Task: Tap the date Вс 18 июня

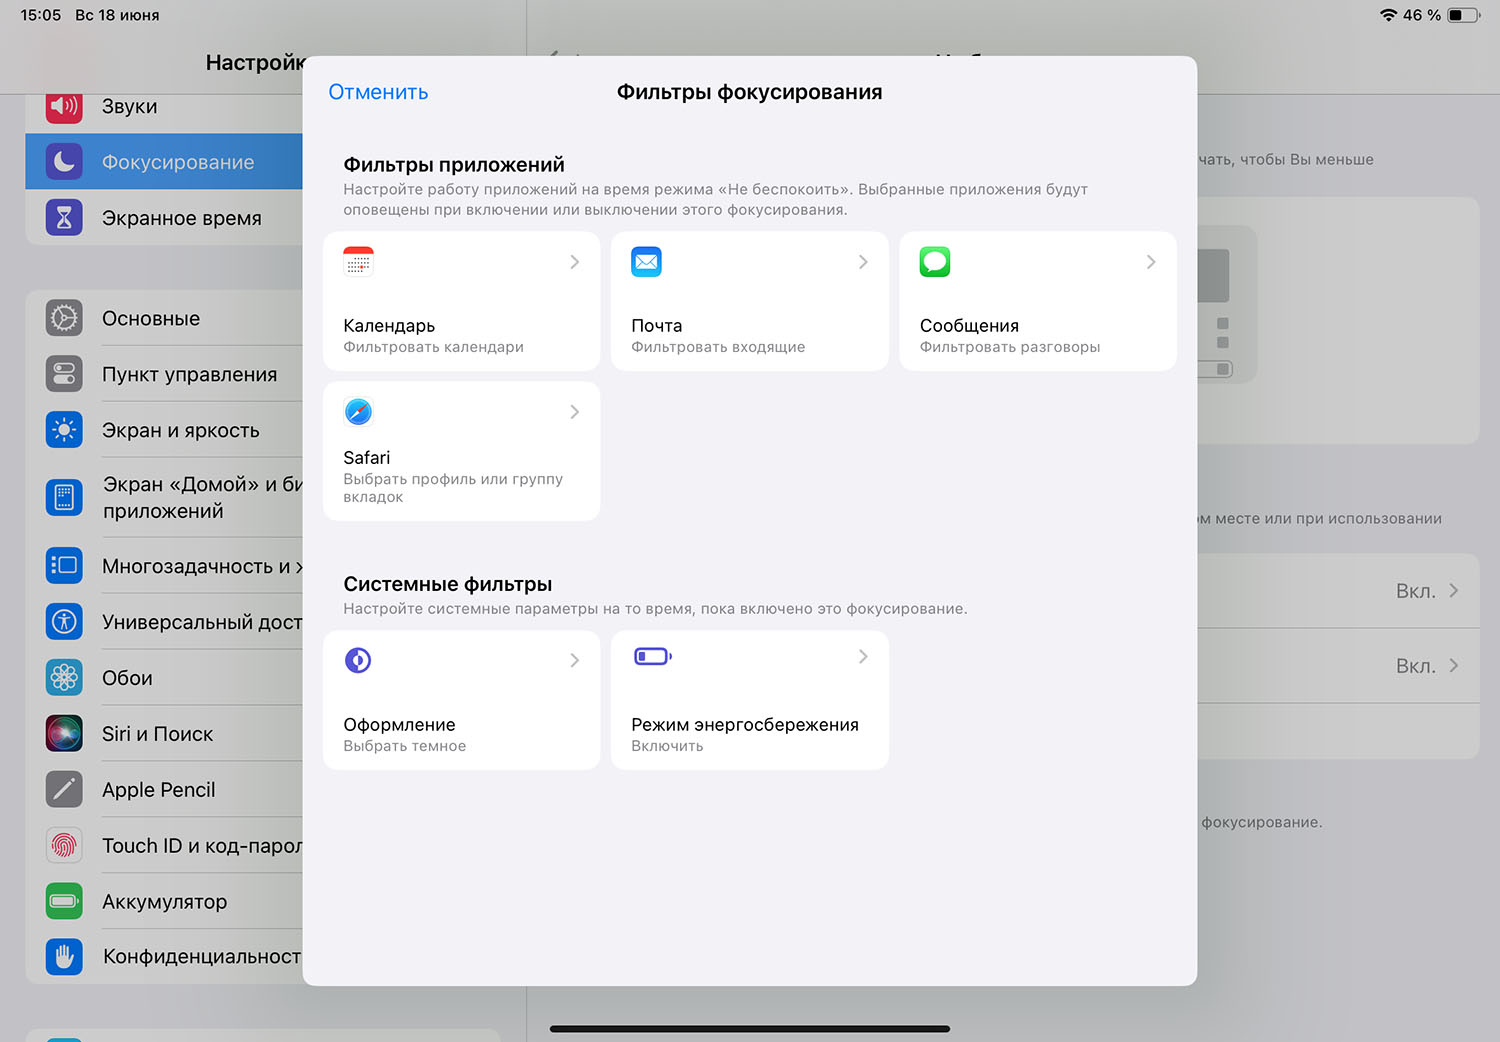Action: 117,15
